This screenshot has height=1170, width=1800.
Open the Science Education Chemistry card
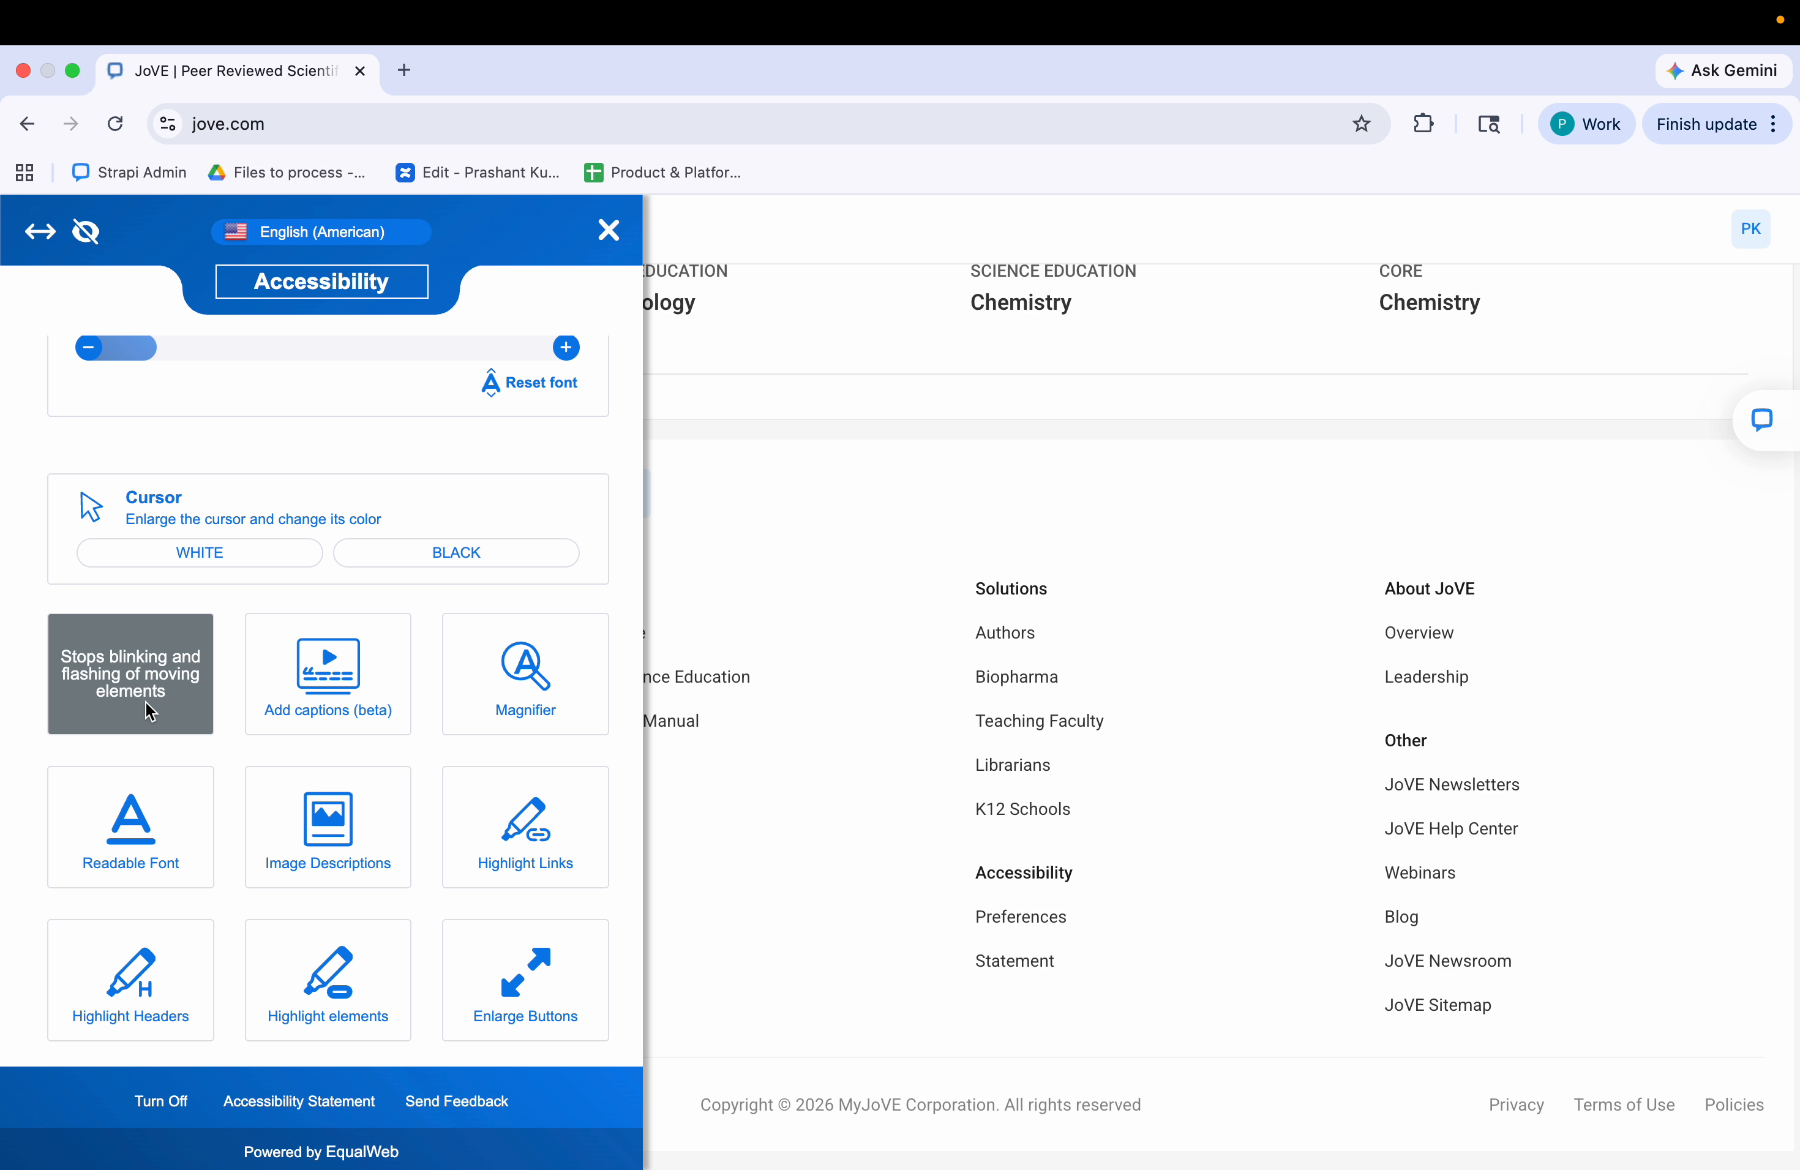[1053, 288]
